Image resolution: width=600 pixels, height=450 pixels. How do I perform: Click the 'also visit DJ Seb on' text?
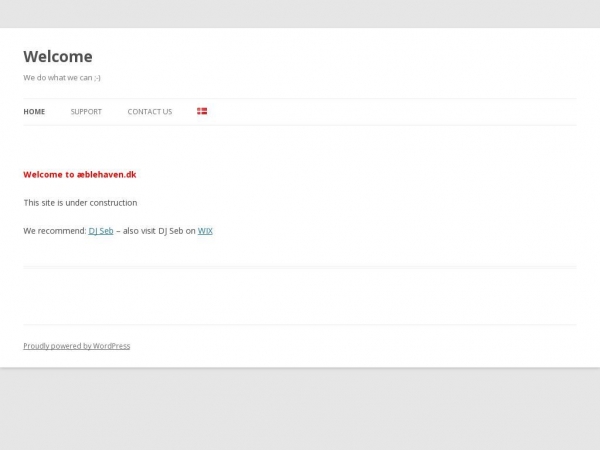click(159, 231)
